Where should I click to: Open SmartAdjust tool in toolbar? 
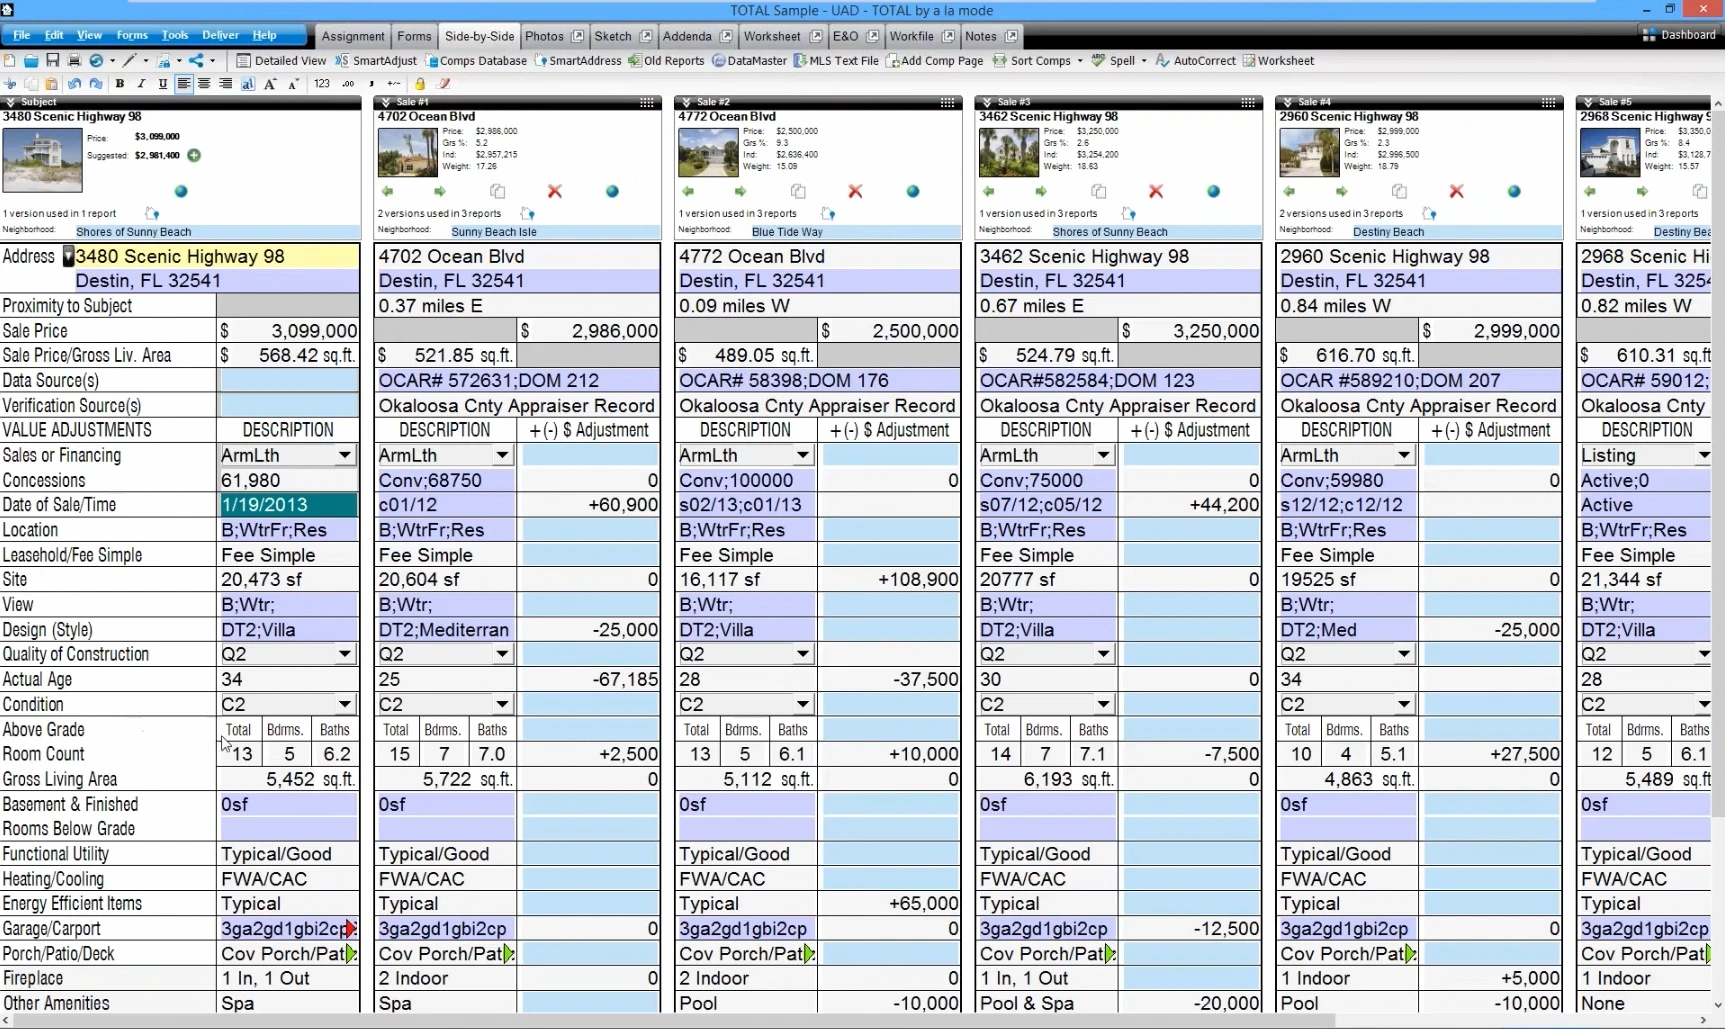376,61
